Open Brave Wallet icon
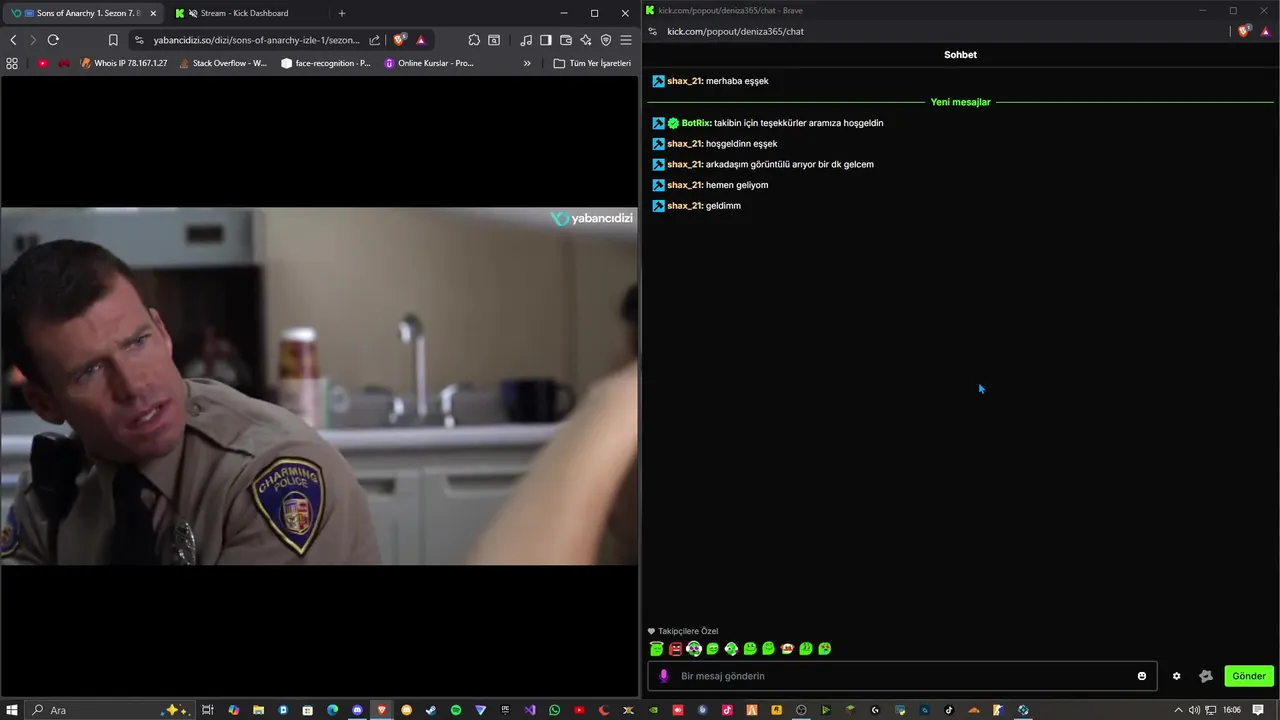Viewport: 1280px width, 720px height. pyautogui.click(x=566, y=40)
